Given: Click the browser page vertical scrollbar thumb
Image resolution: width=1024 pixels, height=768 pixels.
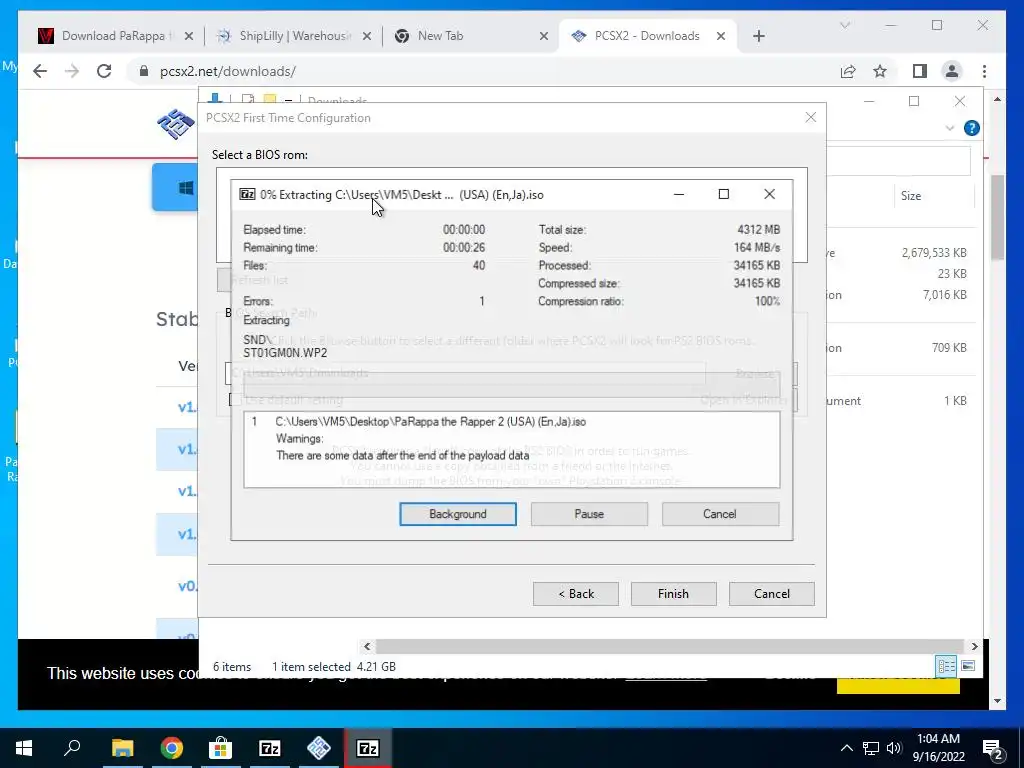Looking at the screenshot, I should (997, 217).
